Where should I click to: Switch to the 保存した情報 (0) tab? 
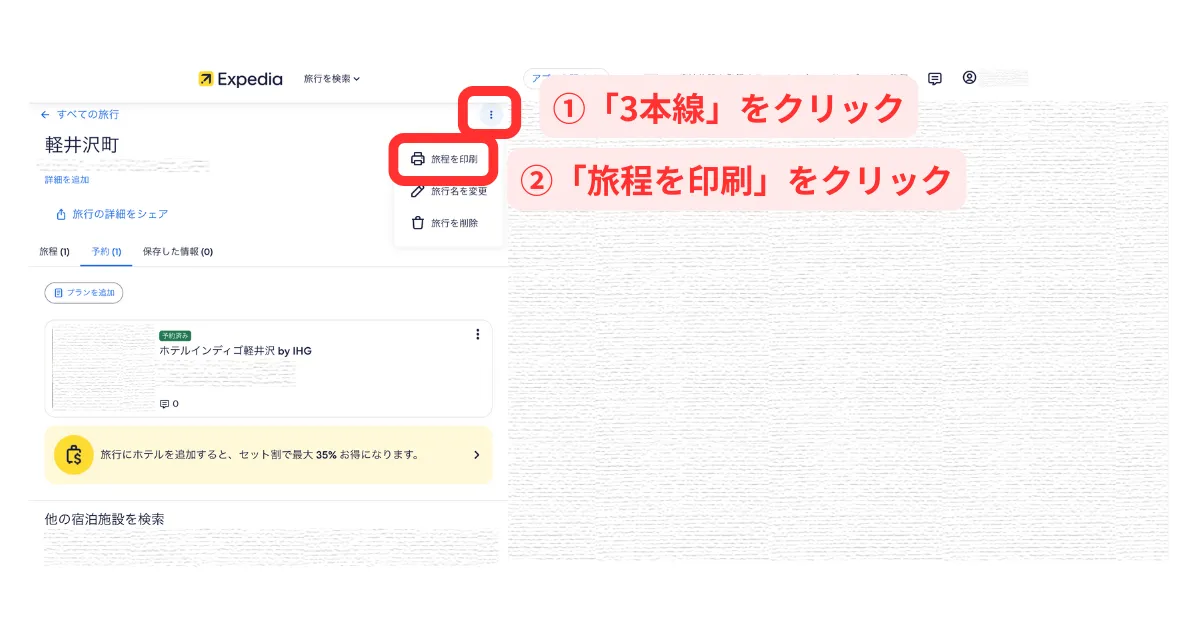(x=177, y=252)
